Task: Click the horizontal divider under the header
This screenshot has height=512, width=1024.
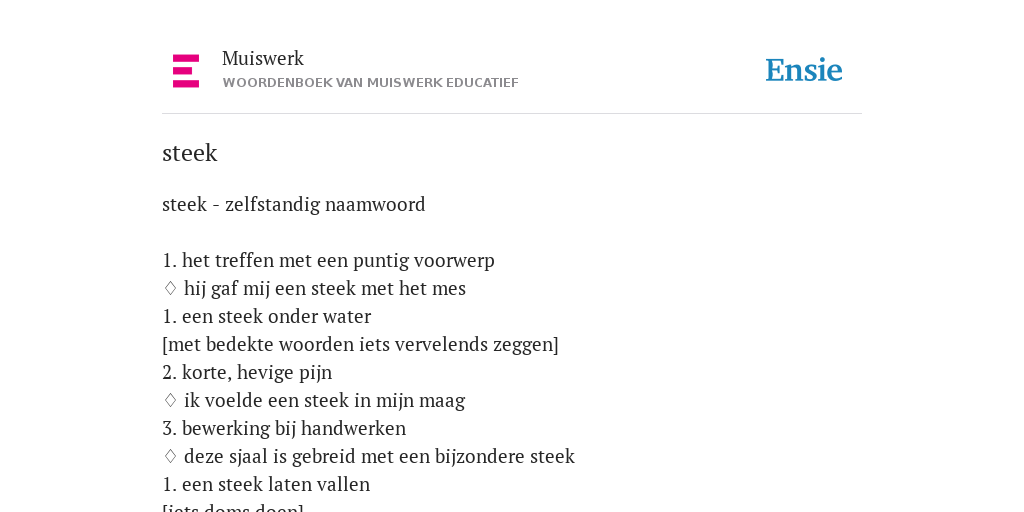Action: 512,114
